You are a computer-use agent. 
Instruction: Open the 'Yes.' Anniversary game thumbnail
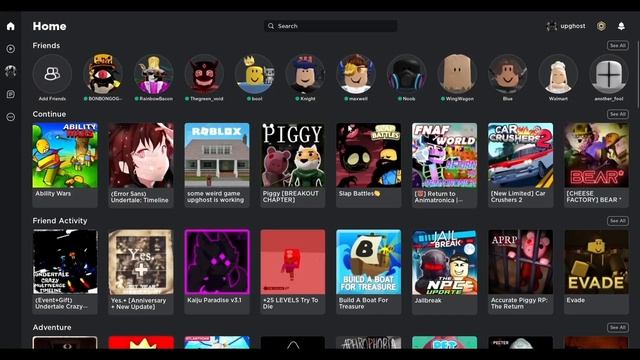141,262
